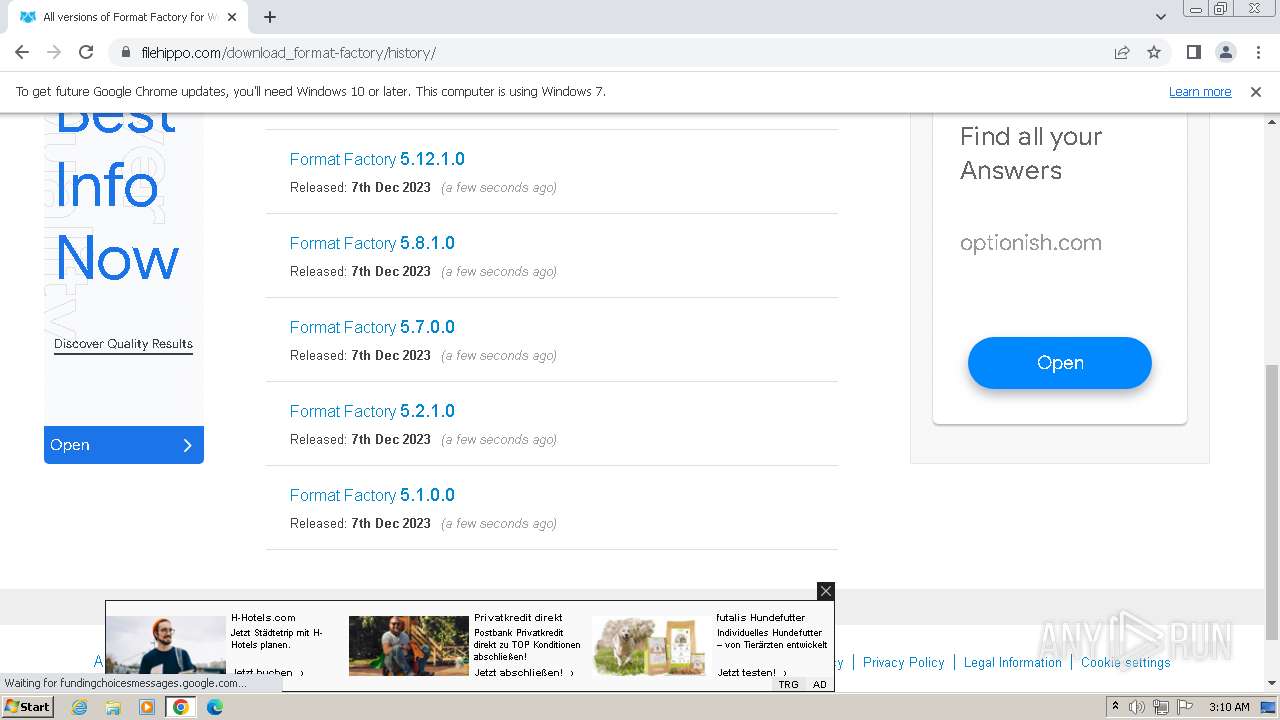Click the futalis Hundefutter ad thumbnail

(652, 645)
